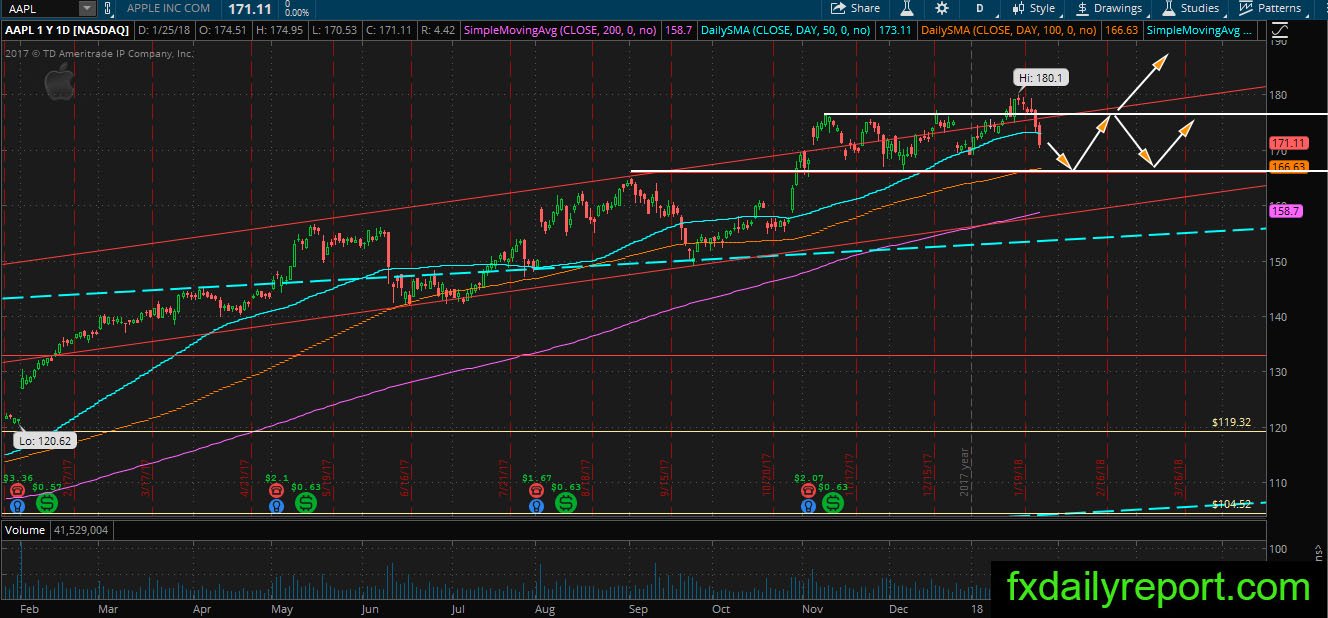Open the Studies menu
This screenshot has width=1328, height=618.
(x=1190, y=8)
